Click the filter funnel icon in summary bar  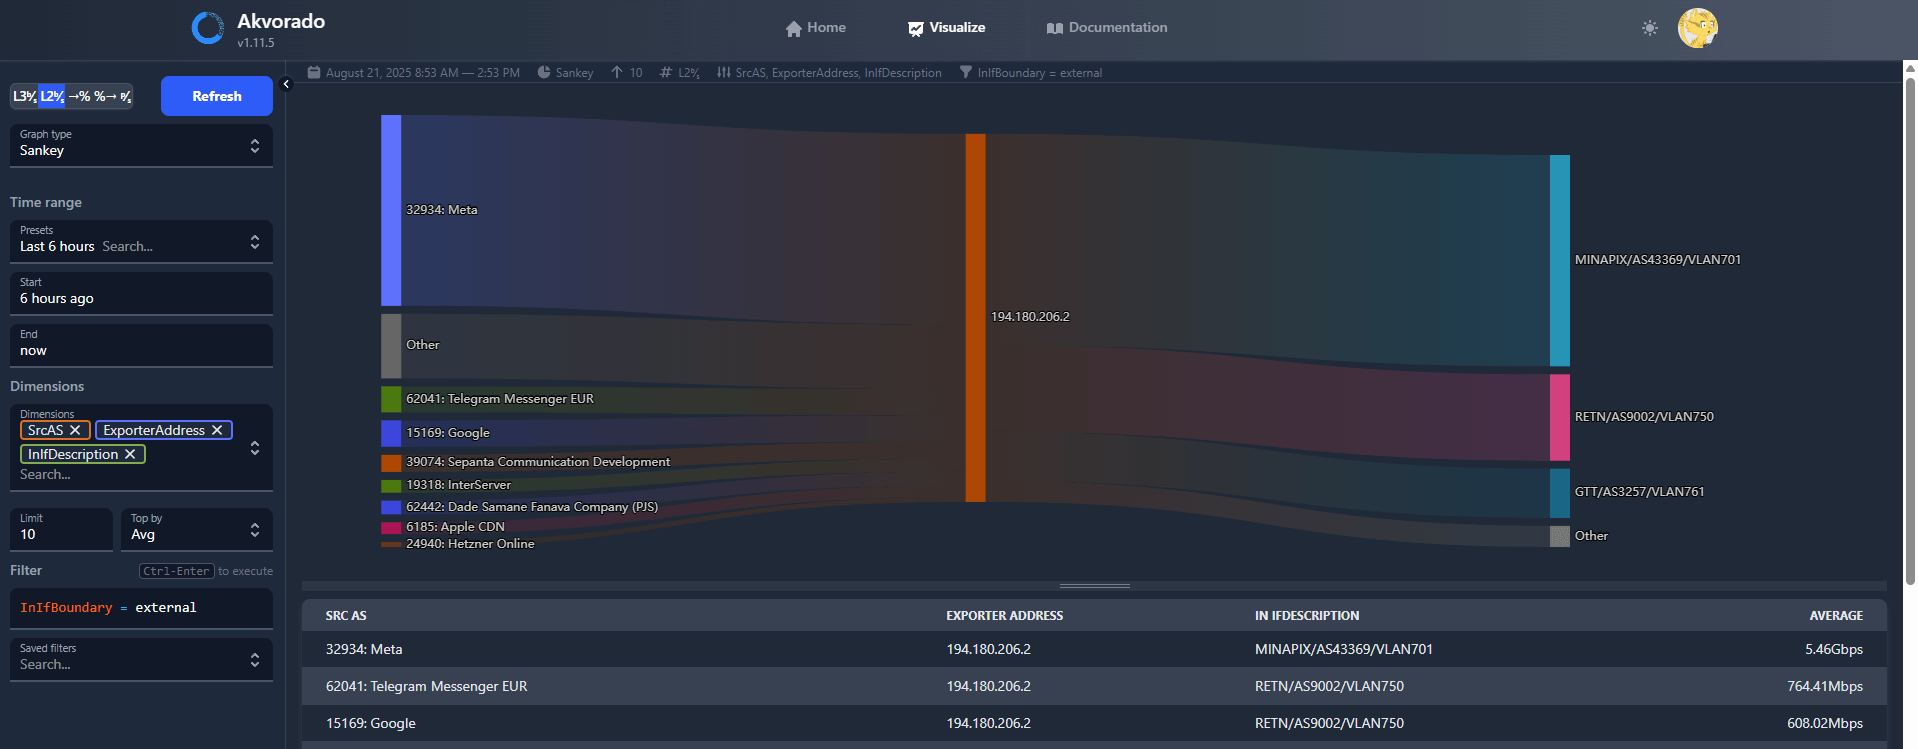[965, 72]
